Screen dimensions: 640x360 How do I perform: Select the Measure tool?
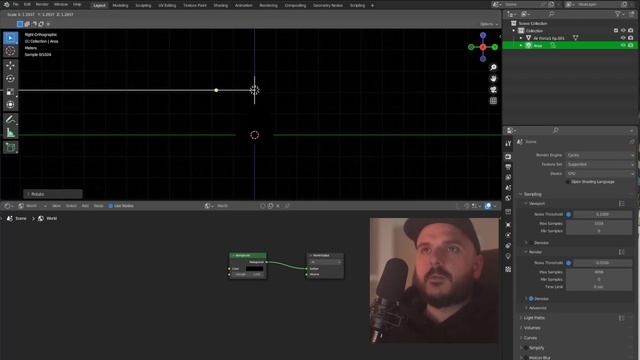[x=11, y=133]
